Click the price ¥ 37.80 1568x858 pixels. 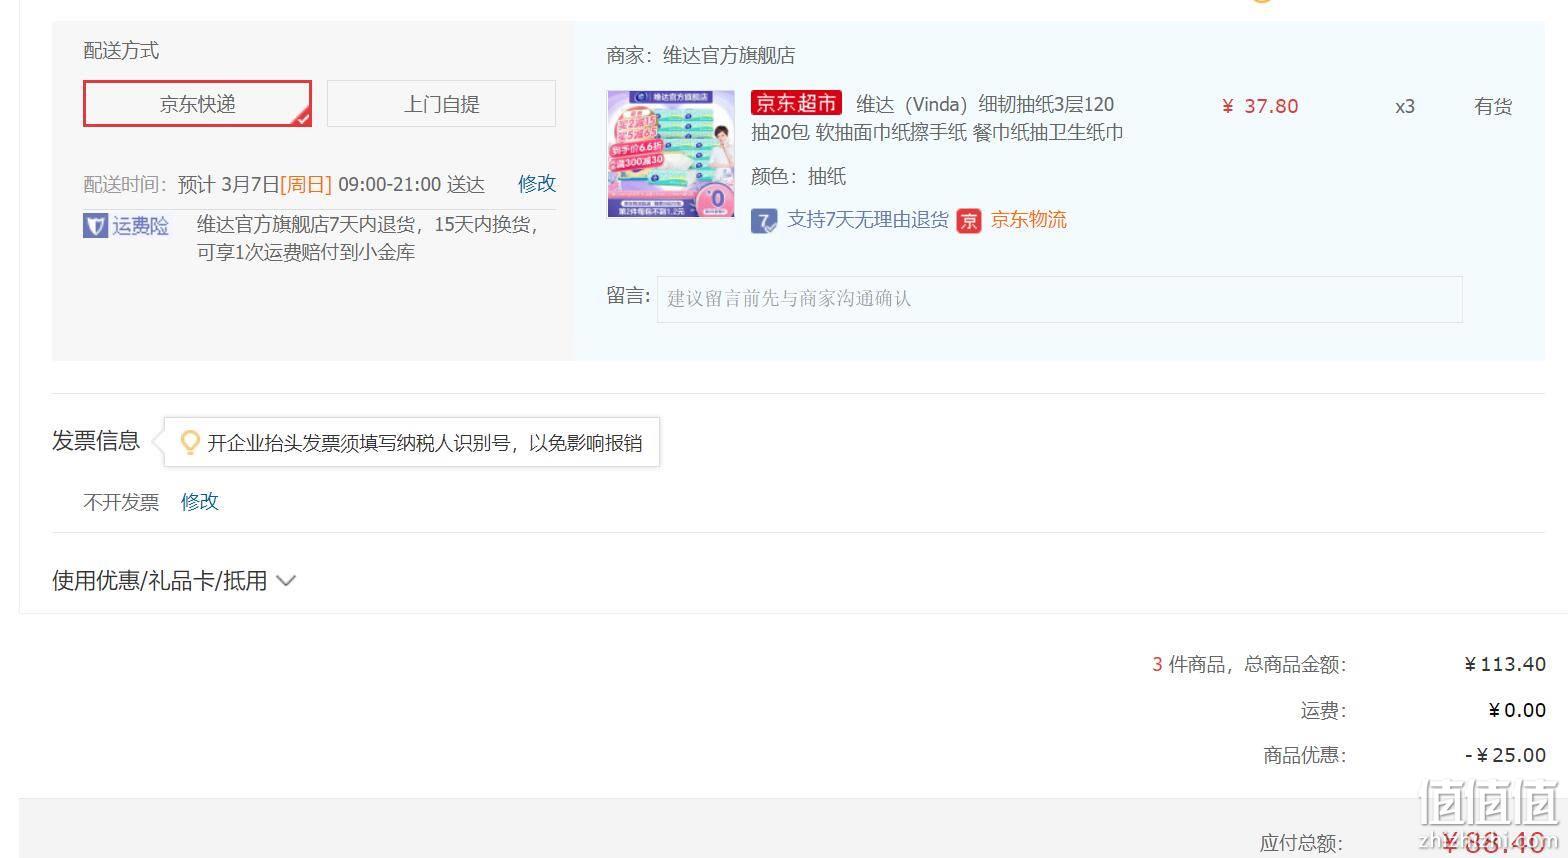tap(1260, 106)
